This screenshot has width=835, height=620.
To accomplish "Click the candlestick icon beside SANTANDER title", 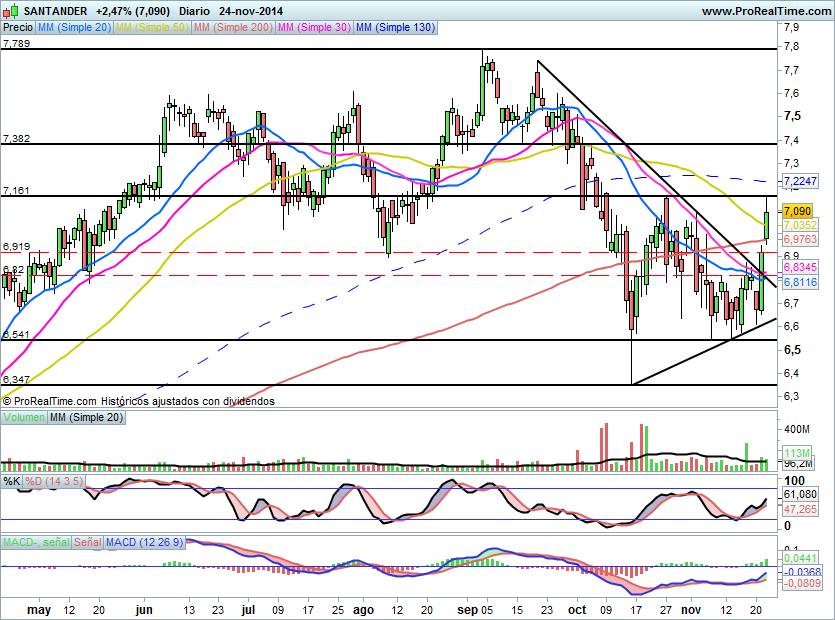I will [12, 11].
